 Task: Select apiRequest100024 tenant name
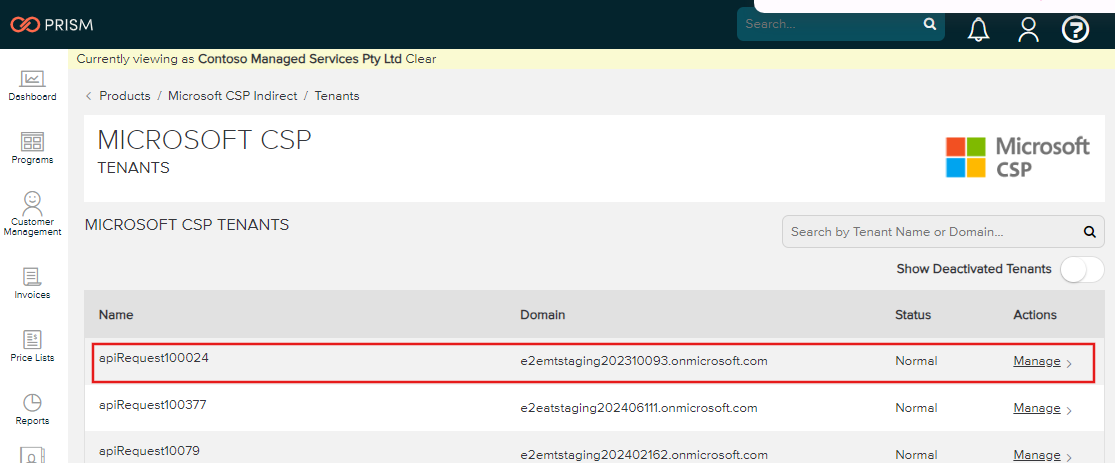pyautogui.click(x=154, y=358)
